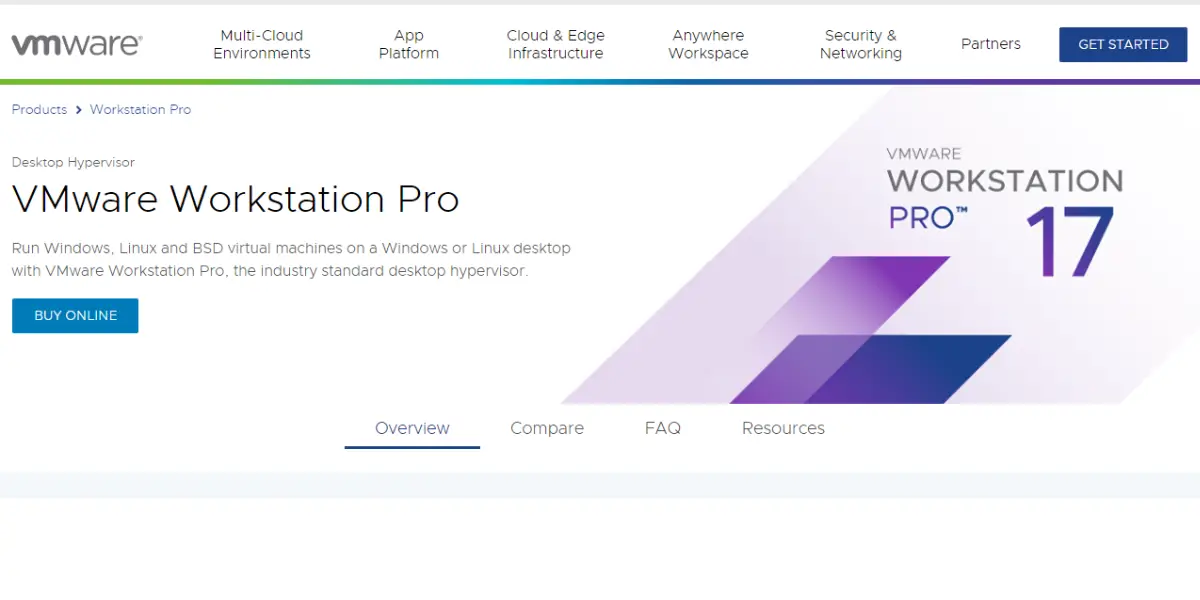Open the Multi-Cloud Environments menu
Screen dimensions: 1200x600
262,44
